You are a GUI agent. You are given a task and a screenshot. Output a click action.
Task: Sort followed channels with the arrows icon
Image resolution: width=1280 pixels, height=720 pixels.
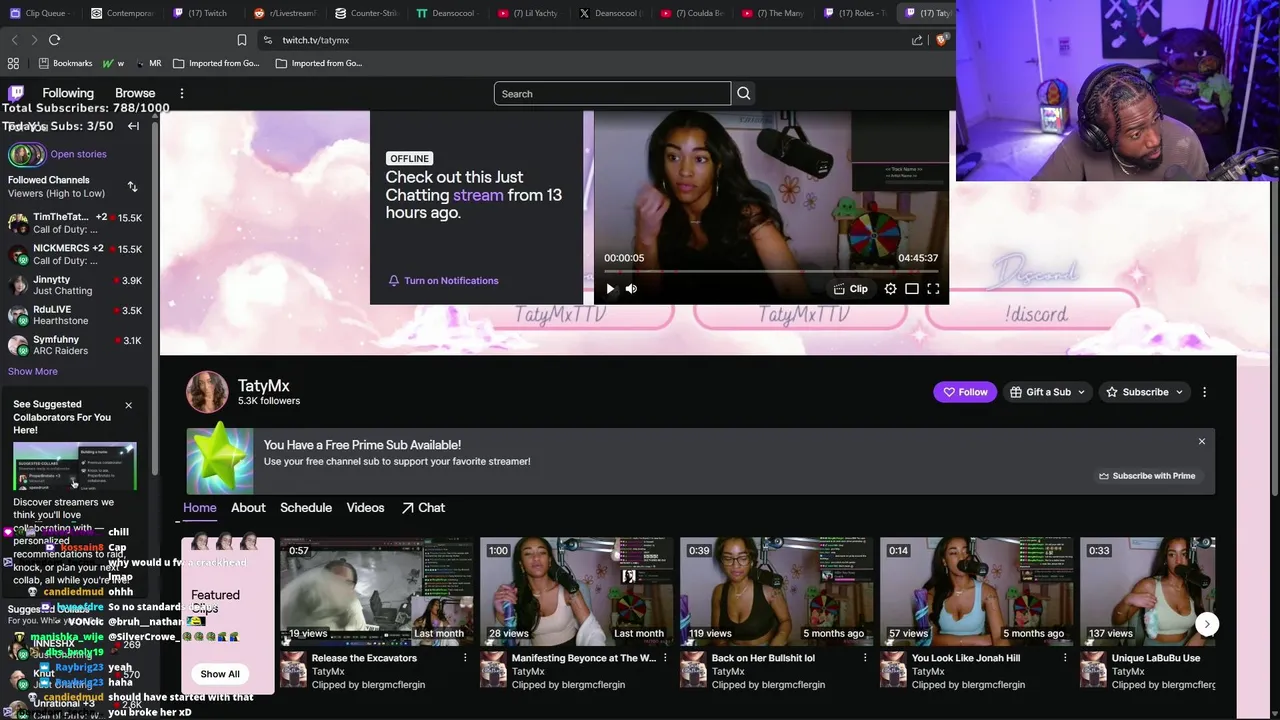coord(132,187)
